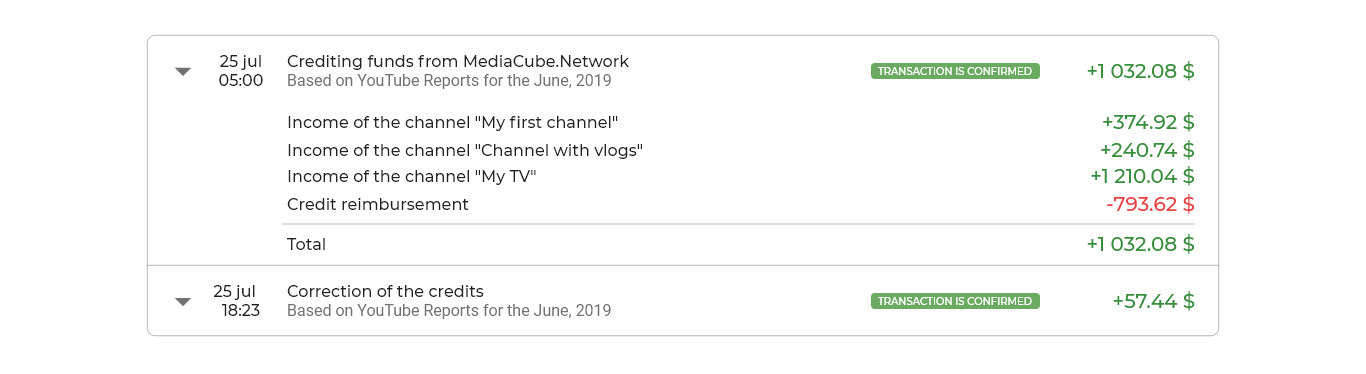Click the Correction of the credits title
The width and height of the screenshot is (1366, 374).
click(x=385, y=291)
